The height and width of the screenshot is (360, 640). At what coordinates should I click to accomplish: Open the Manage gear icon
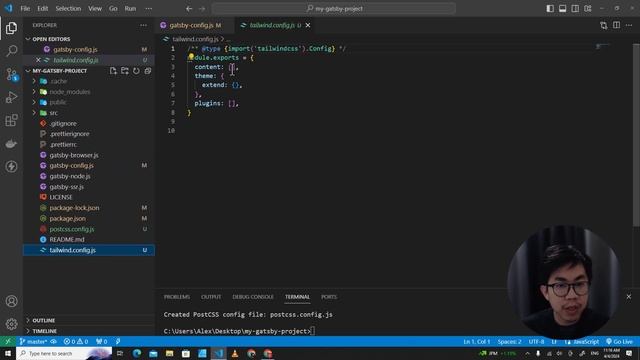tap(11, 324)
